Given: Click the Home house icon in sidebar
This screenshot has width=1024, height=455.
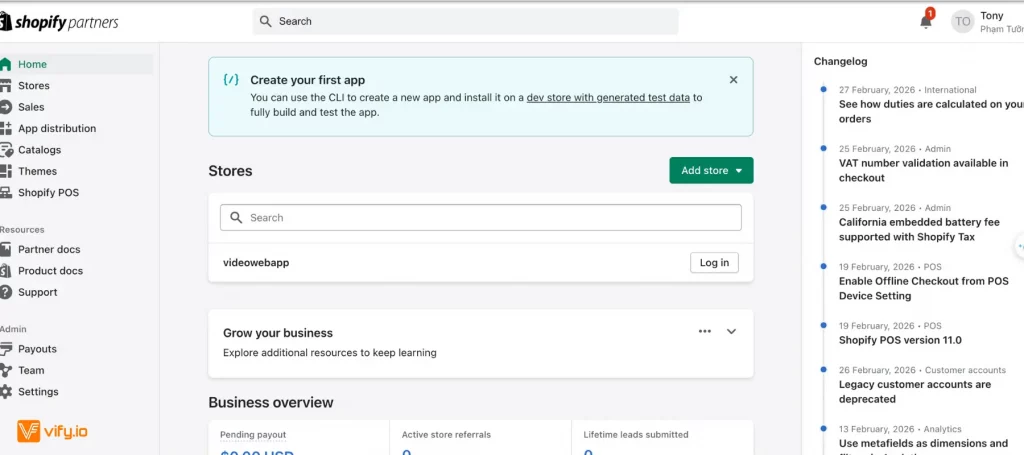Looking at the screenshot, I should 5,64.
